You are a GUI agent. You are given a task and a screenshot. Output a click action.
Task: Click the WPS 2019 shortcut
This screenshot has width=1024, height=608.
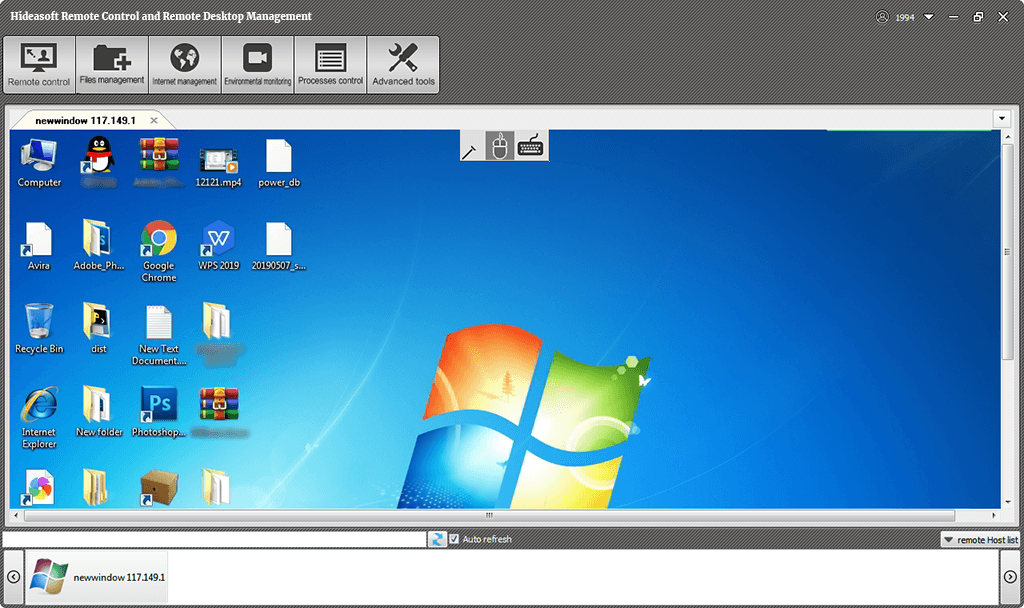[x=219, y=246]
